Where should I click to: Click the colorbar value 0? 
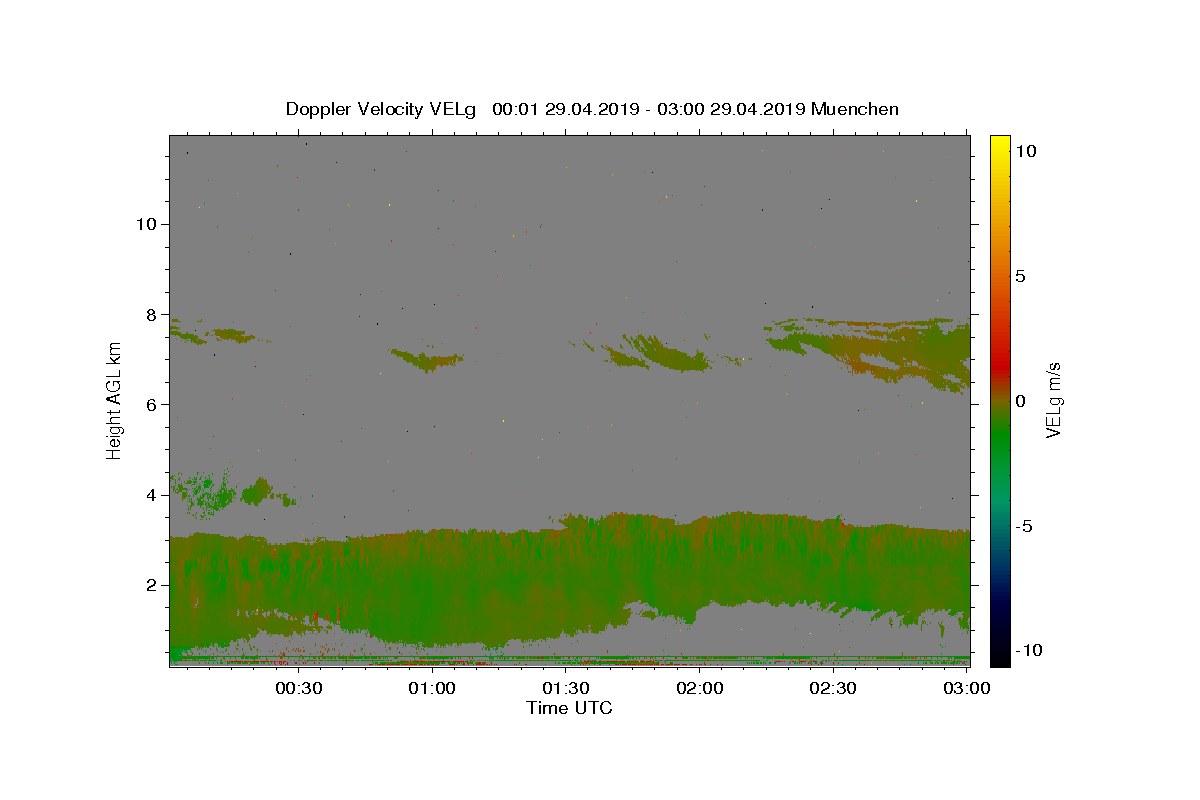[1020, 401]
